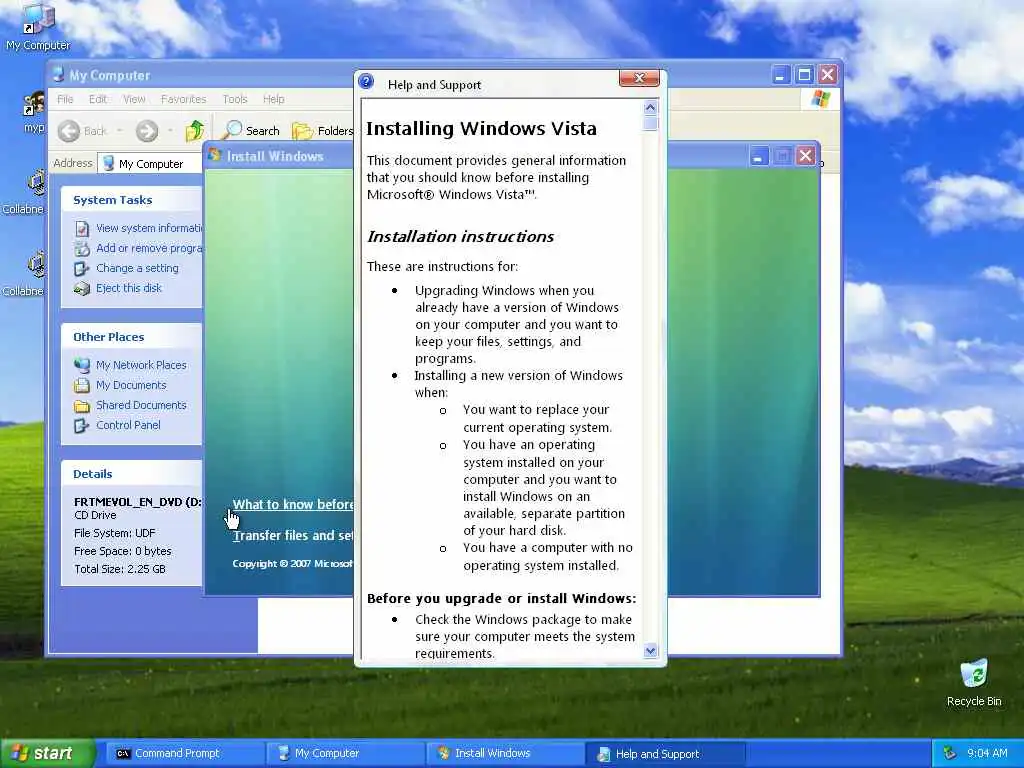Open Shared Documents link
This screenshot has height=768, width=1024.
coord(141,405)
